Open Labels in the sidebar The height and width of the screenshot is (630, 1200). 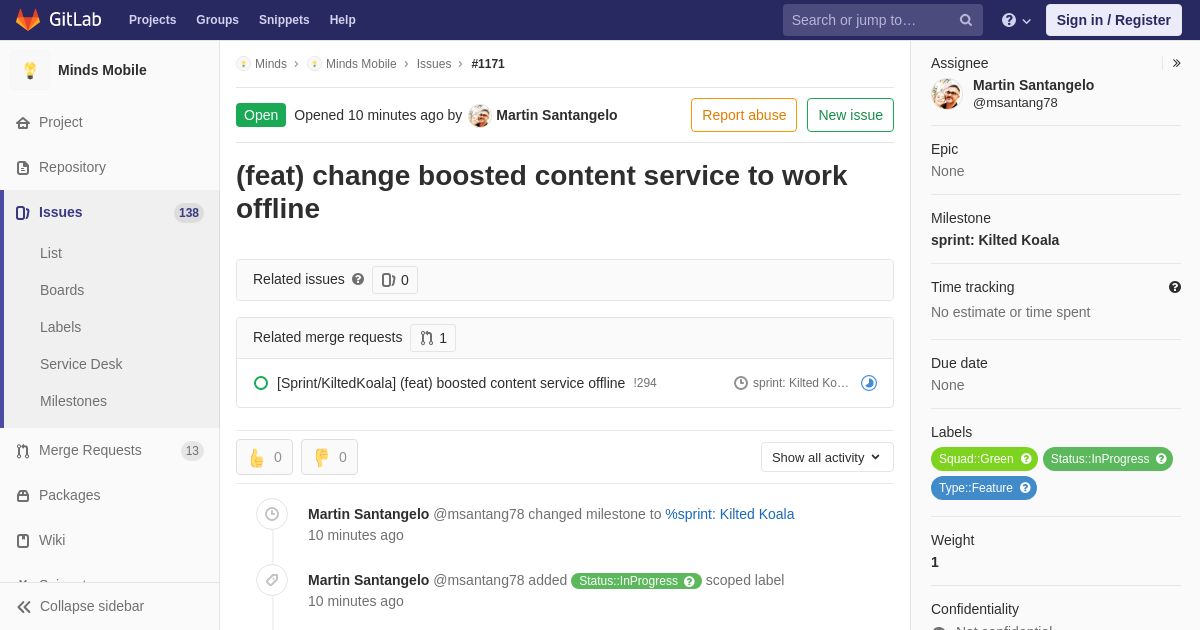[60, 327]
